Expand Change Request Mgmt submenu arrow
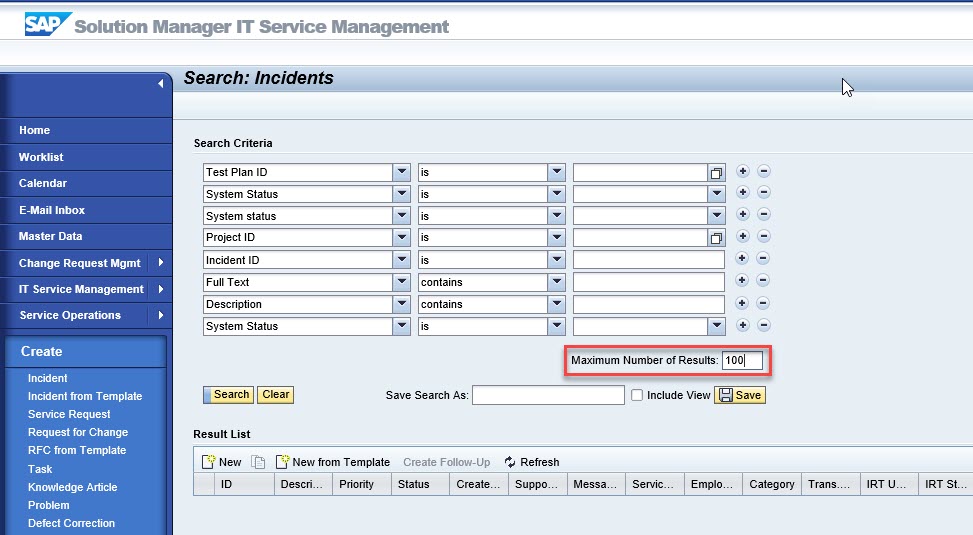This screenshot has width=973, height=535. coord(161,263)
